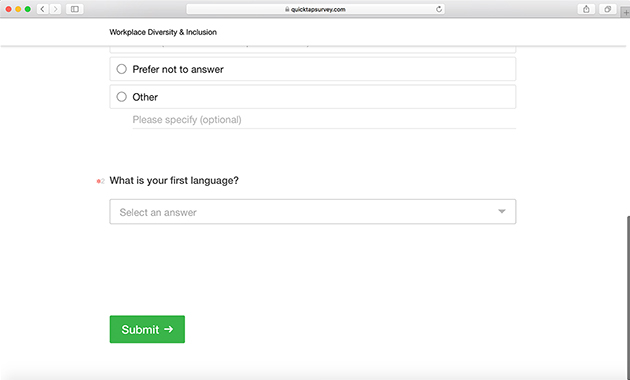Select the quicktapsurvey.com address bar

315,9
